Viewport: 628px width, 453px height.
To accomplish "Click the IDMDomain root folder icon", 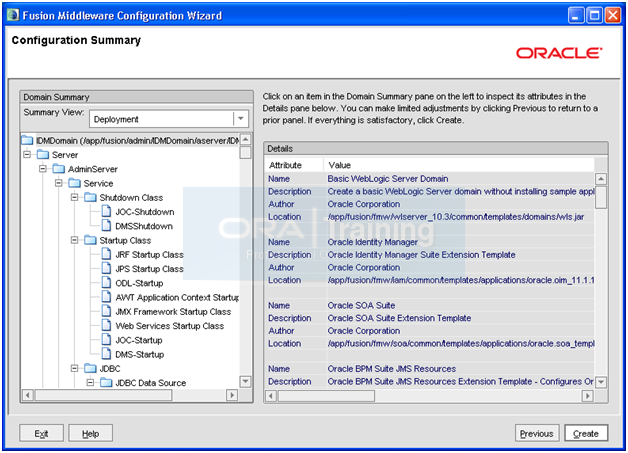I will click(x=27, y=141).
